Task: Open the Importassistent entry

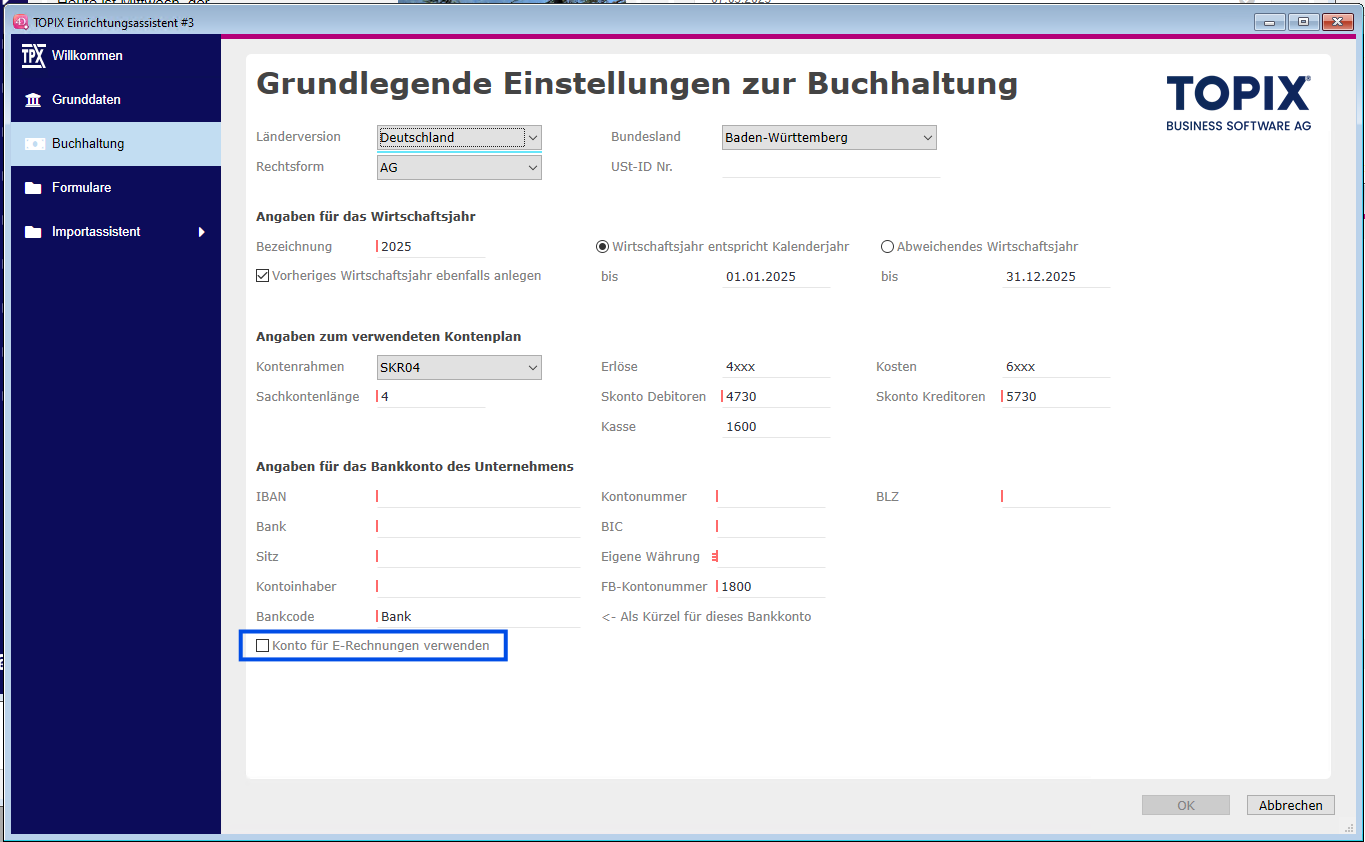Action: point(116,232)
